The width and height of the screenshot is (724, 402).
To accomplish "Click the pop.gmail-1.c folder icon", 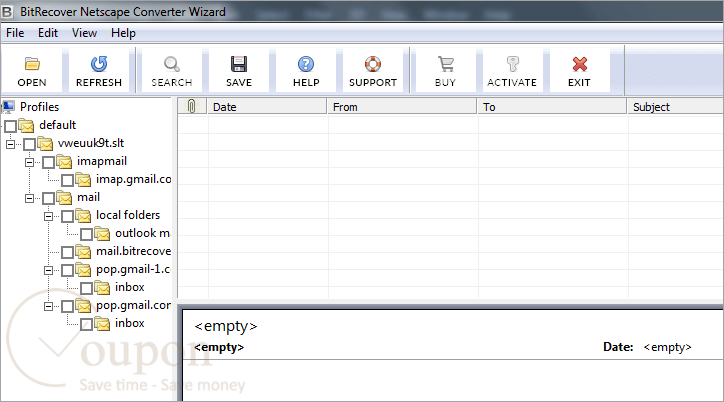I will 83,270.
